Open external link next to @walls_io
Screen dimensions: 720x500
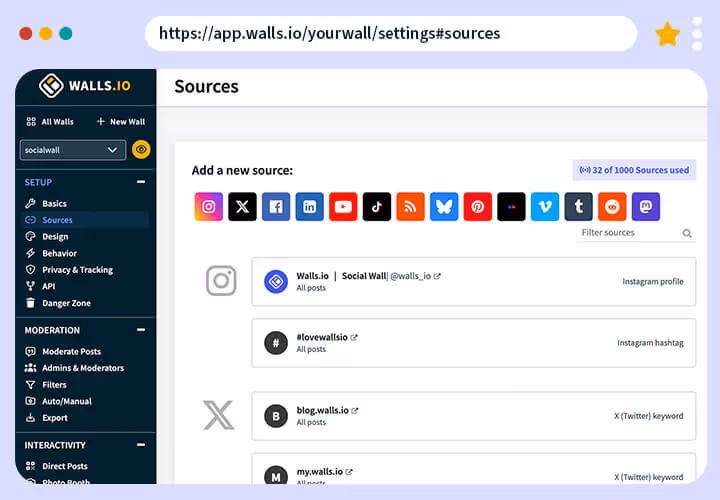pyautogui.click(x=437, y=276)
